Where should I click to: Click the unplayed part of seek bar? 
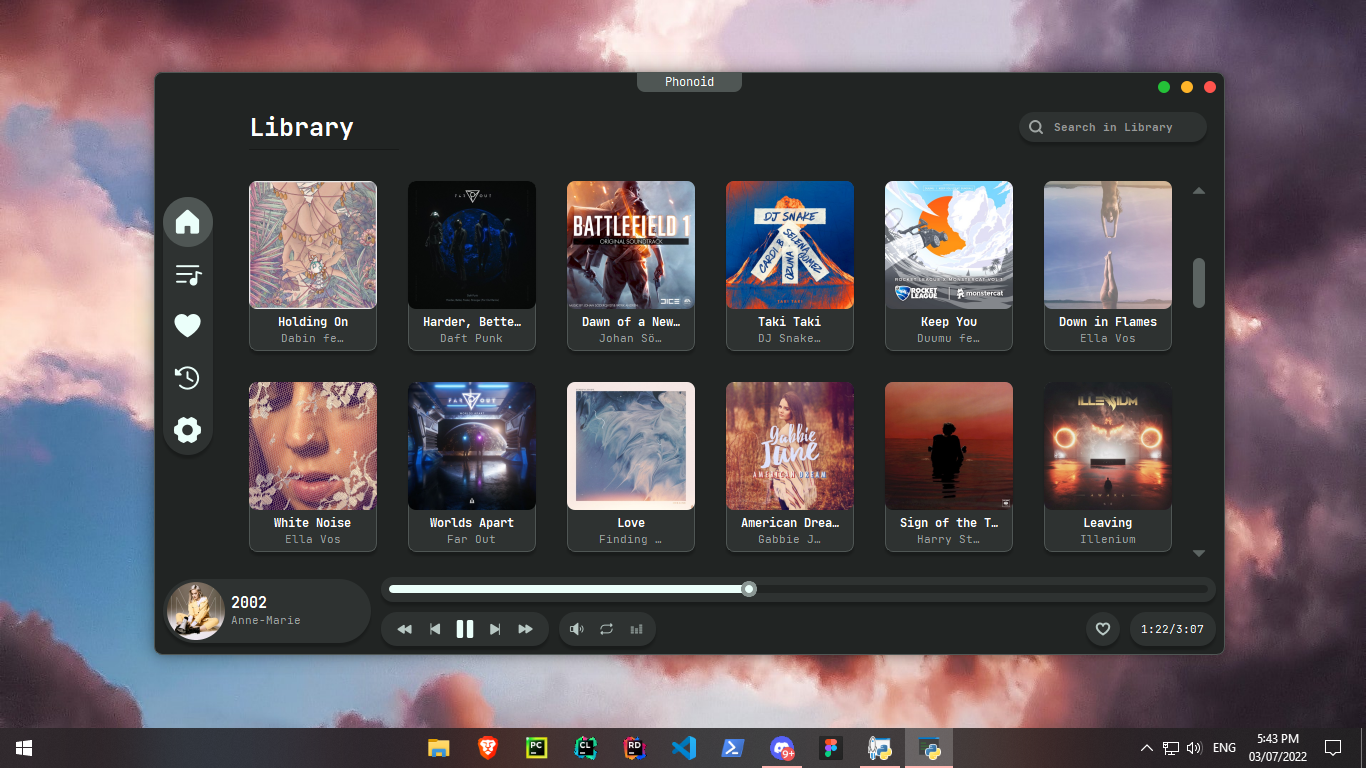tap(981, 589)
